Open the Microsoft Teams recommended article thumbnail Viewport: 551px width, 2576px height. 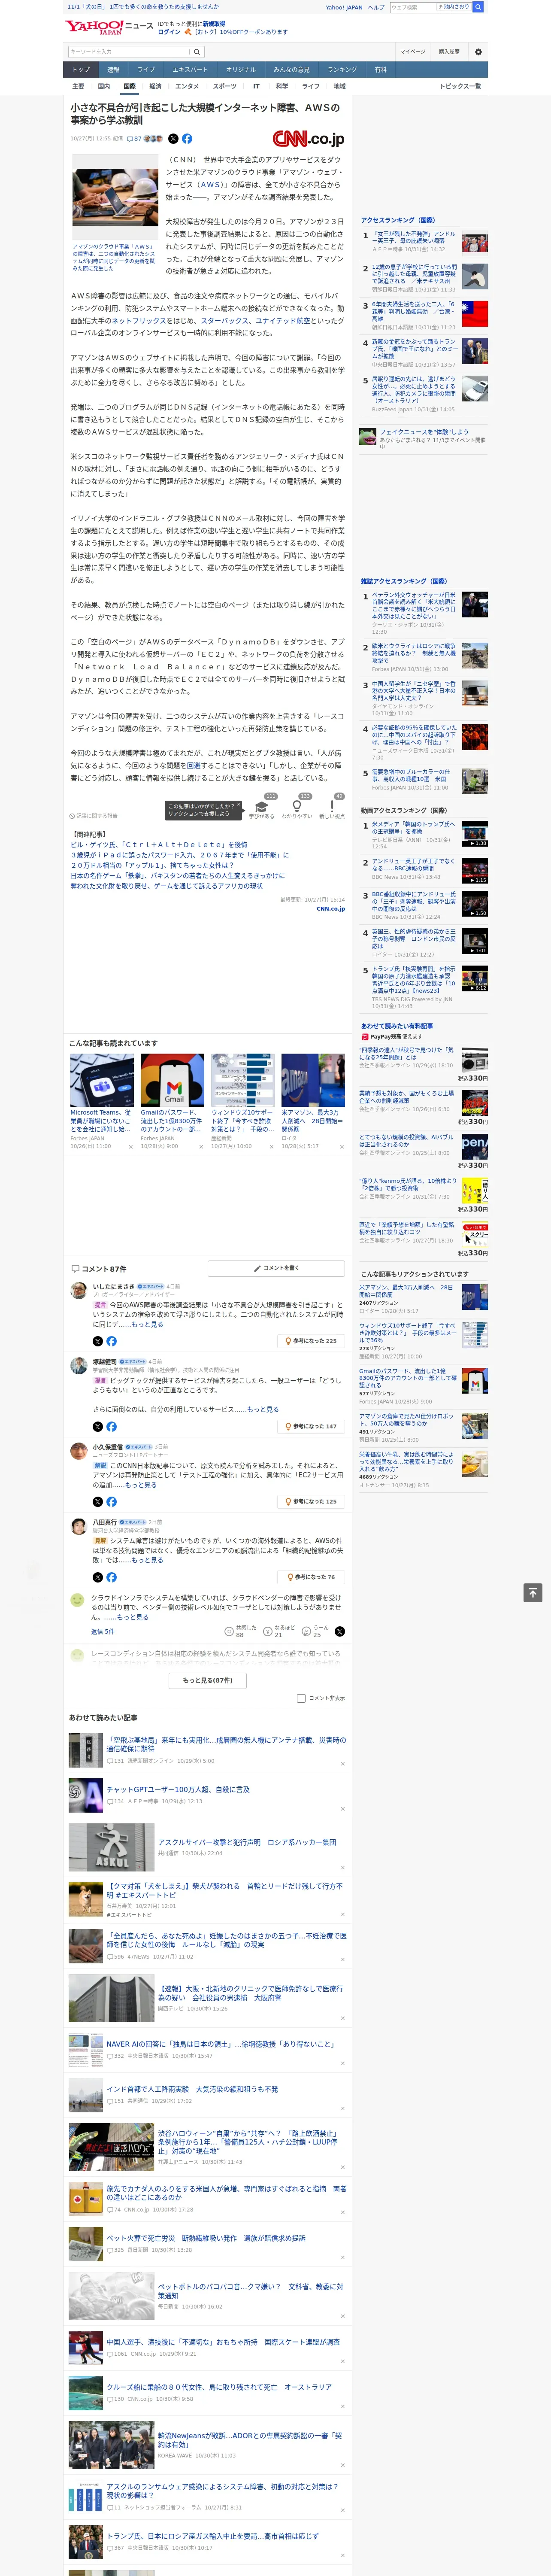pos(102,1080)
